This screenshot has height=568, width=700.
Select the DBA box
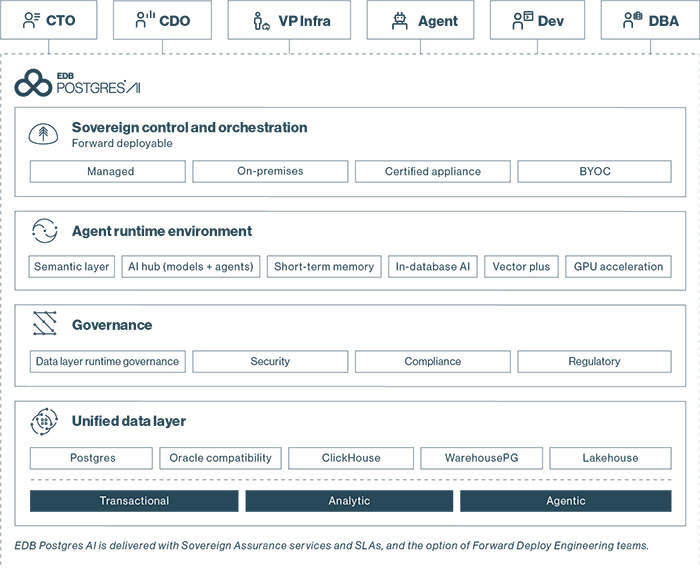[x=650, y=20]
